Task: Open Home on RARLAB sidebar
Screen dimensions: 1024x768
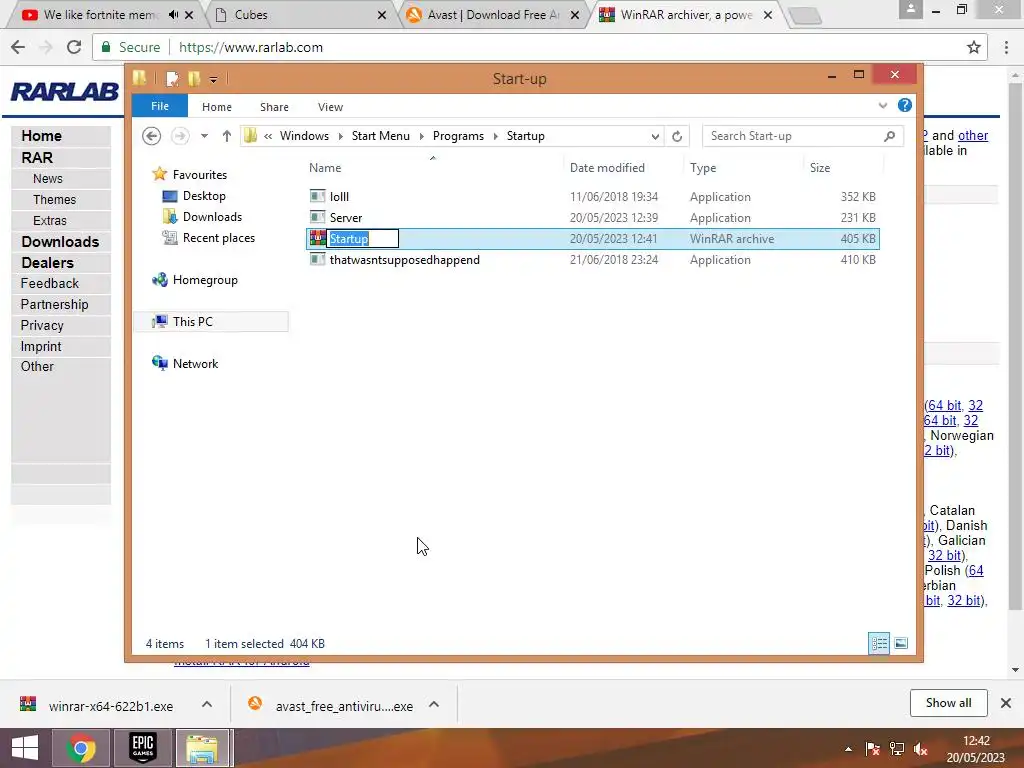Action: (42, 136)
